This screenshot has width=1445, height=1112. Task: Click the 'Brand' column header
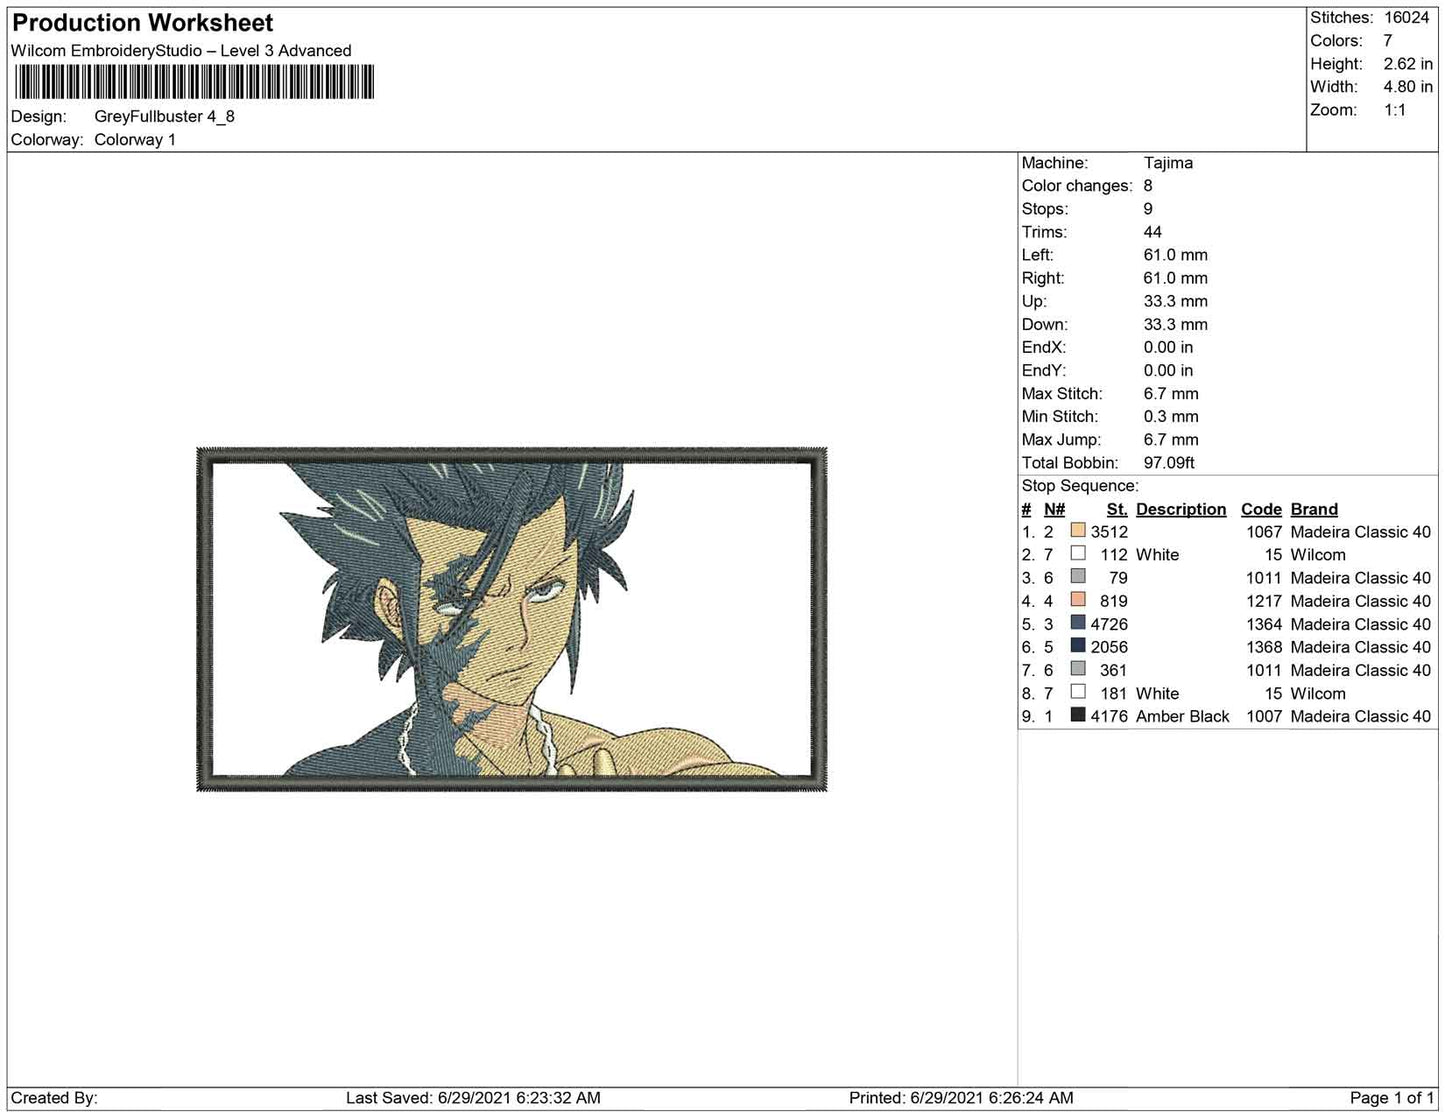point(1314,509)
